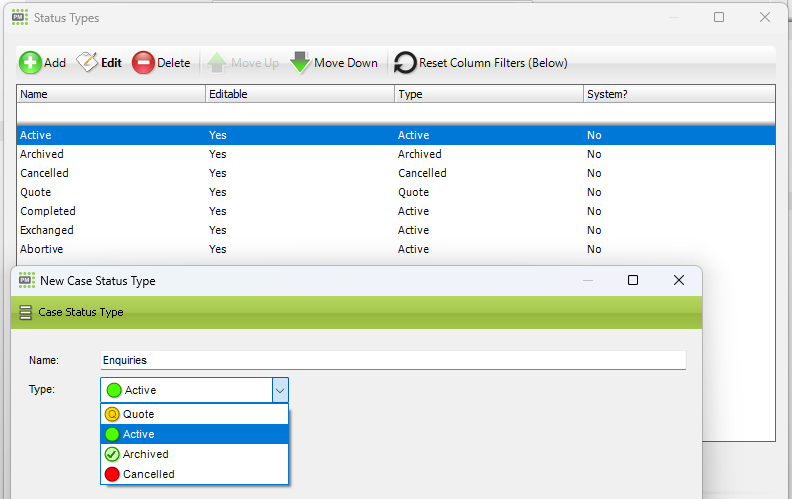Click the Reset Column Filters icon
The height and width of the screenshot is (499, 792).
[x=405, y=63]
